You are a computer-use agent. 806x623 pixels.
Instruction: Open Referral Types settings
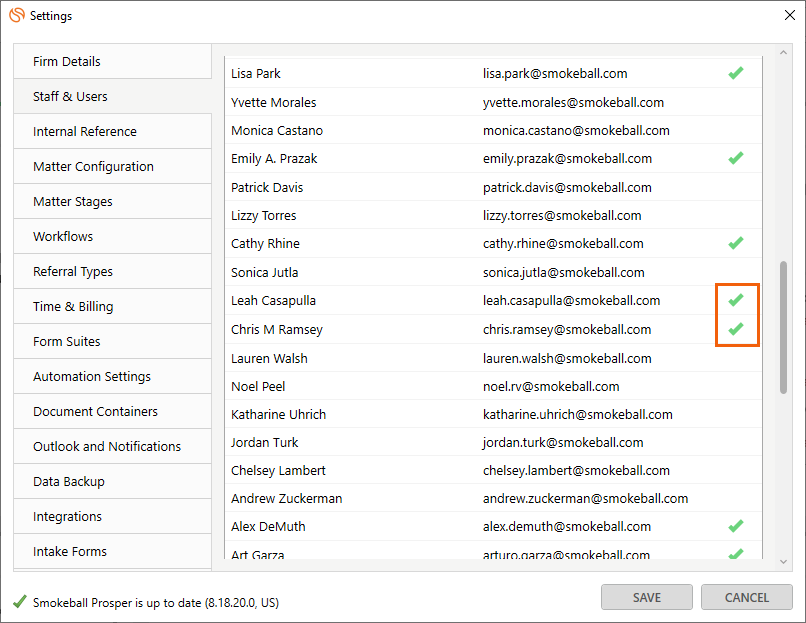[113, 271]
